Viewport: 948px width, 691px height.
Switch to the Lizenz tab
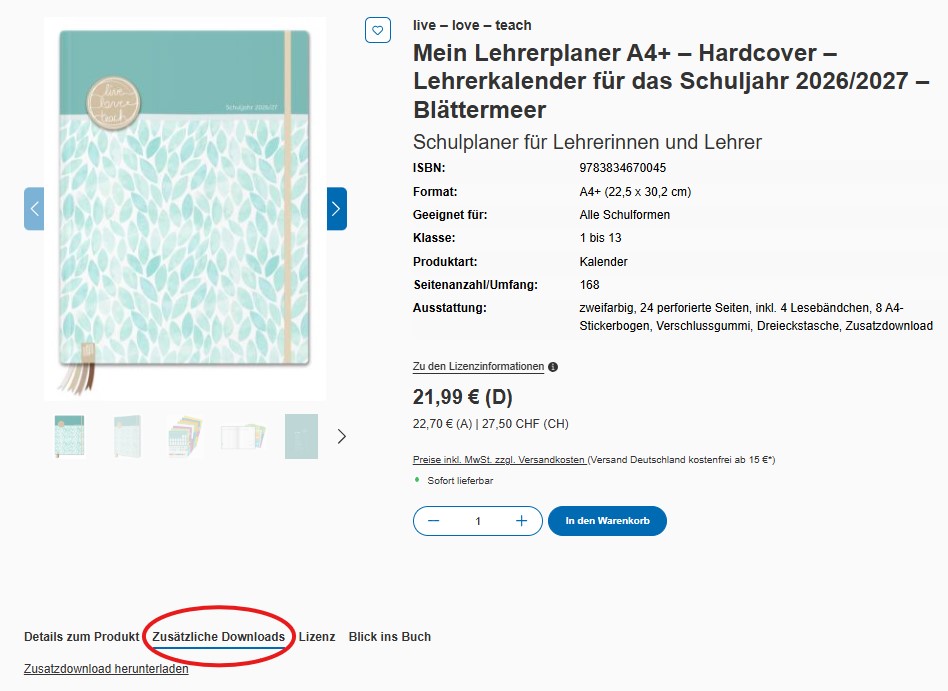click(x=317, y=637)
